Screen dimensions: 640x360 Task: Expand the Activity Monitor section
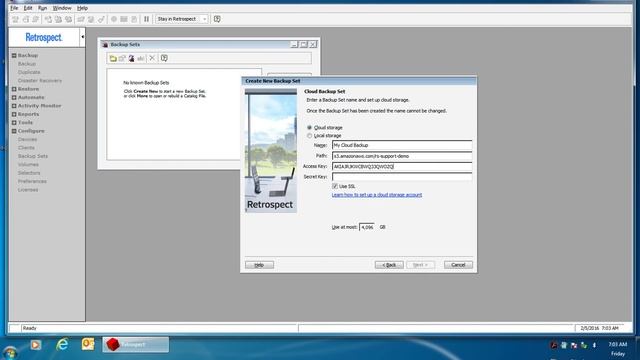pyautogui.click(x=14, y=106)
